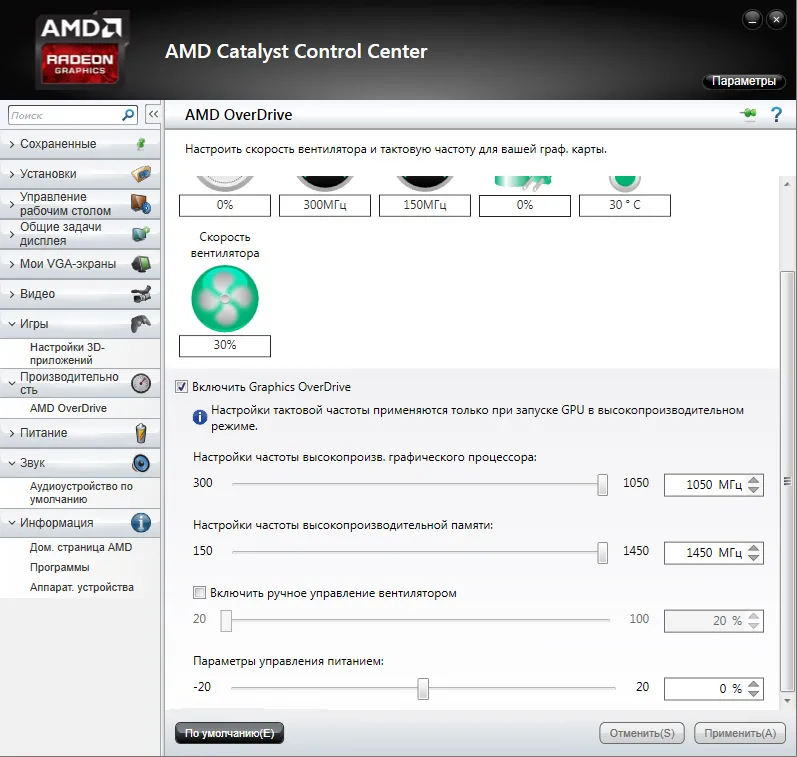Enable manual fan control checkbox
The width and height of the screenshot is (797, 757).
[199, 593]
